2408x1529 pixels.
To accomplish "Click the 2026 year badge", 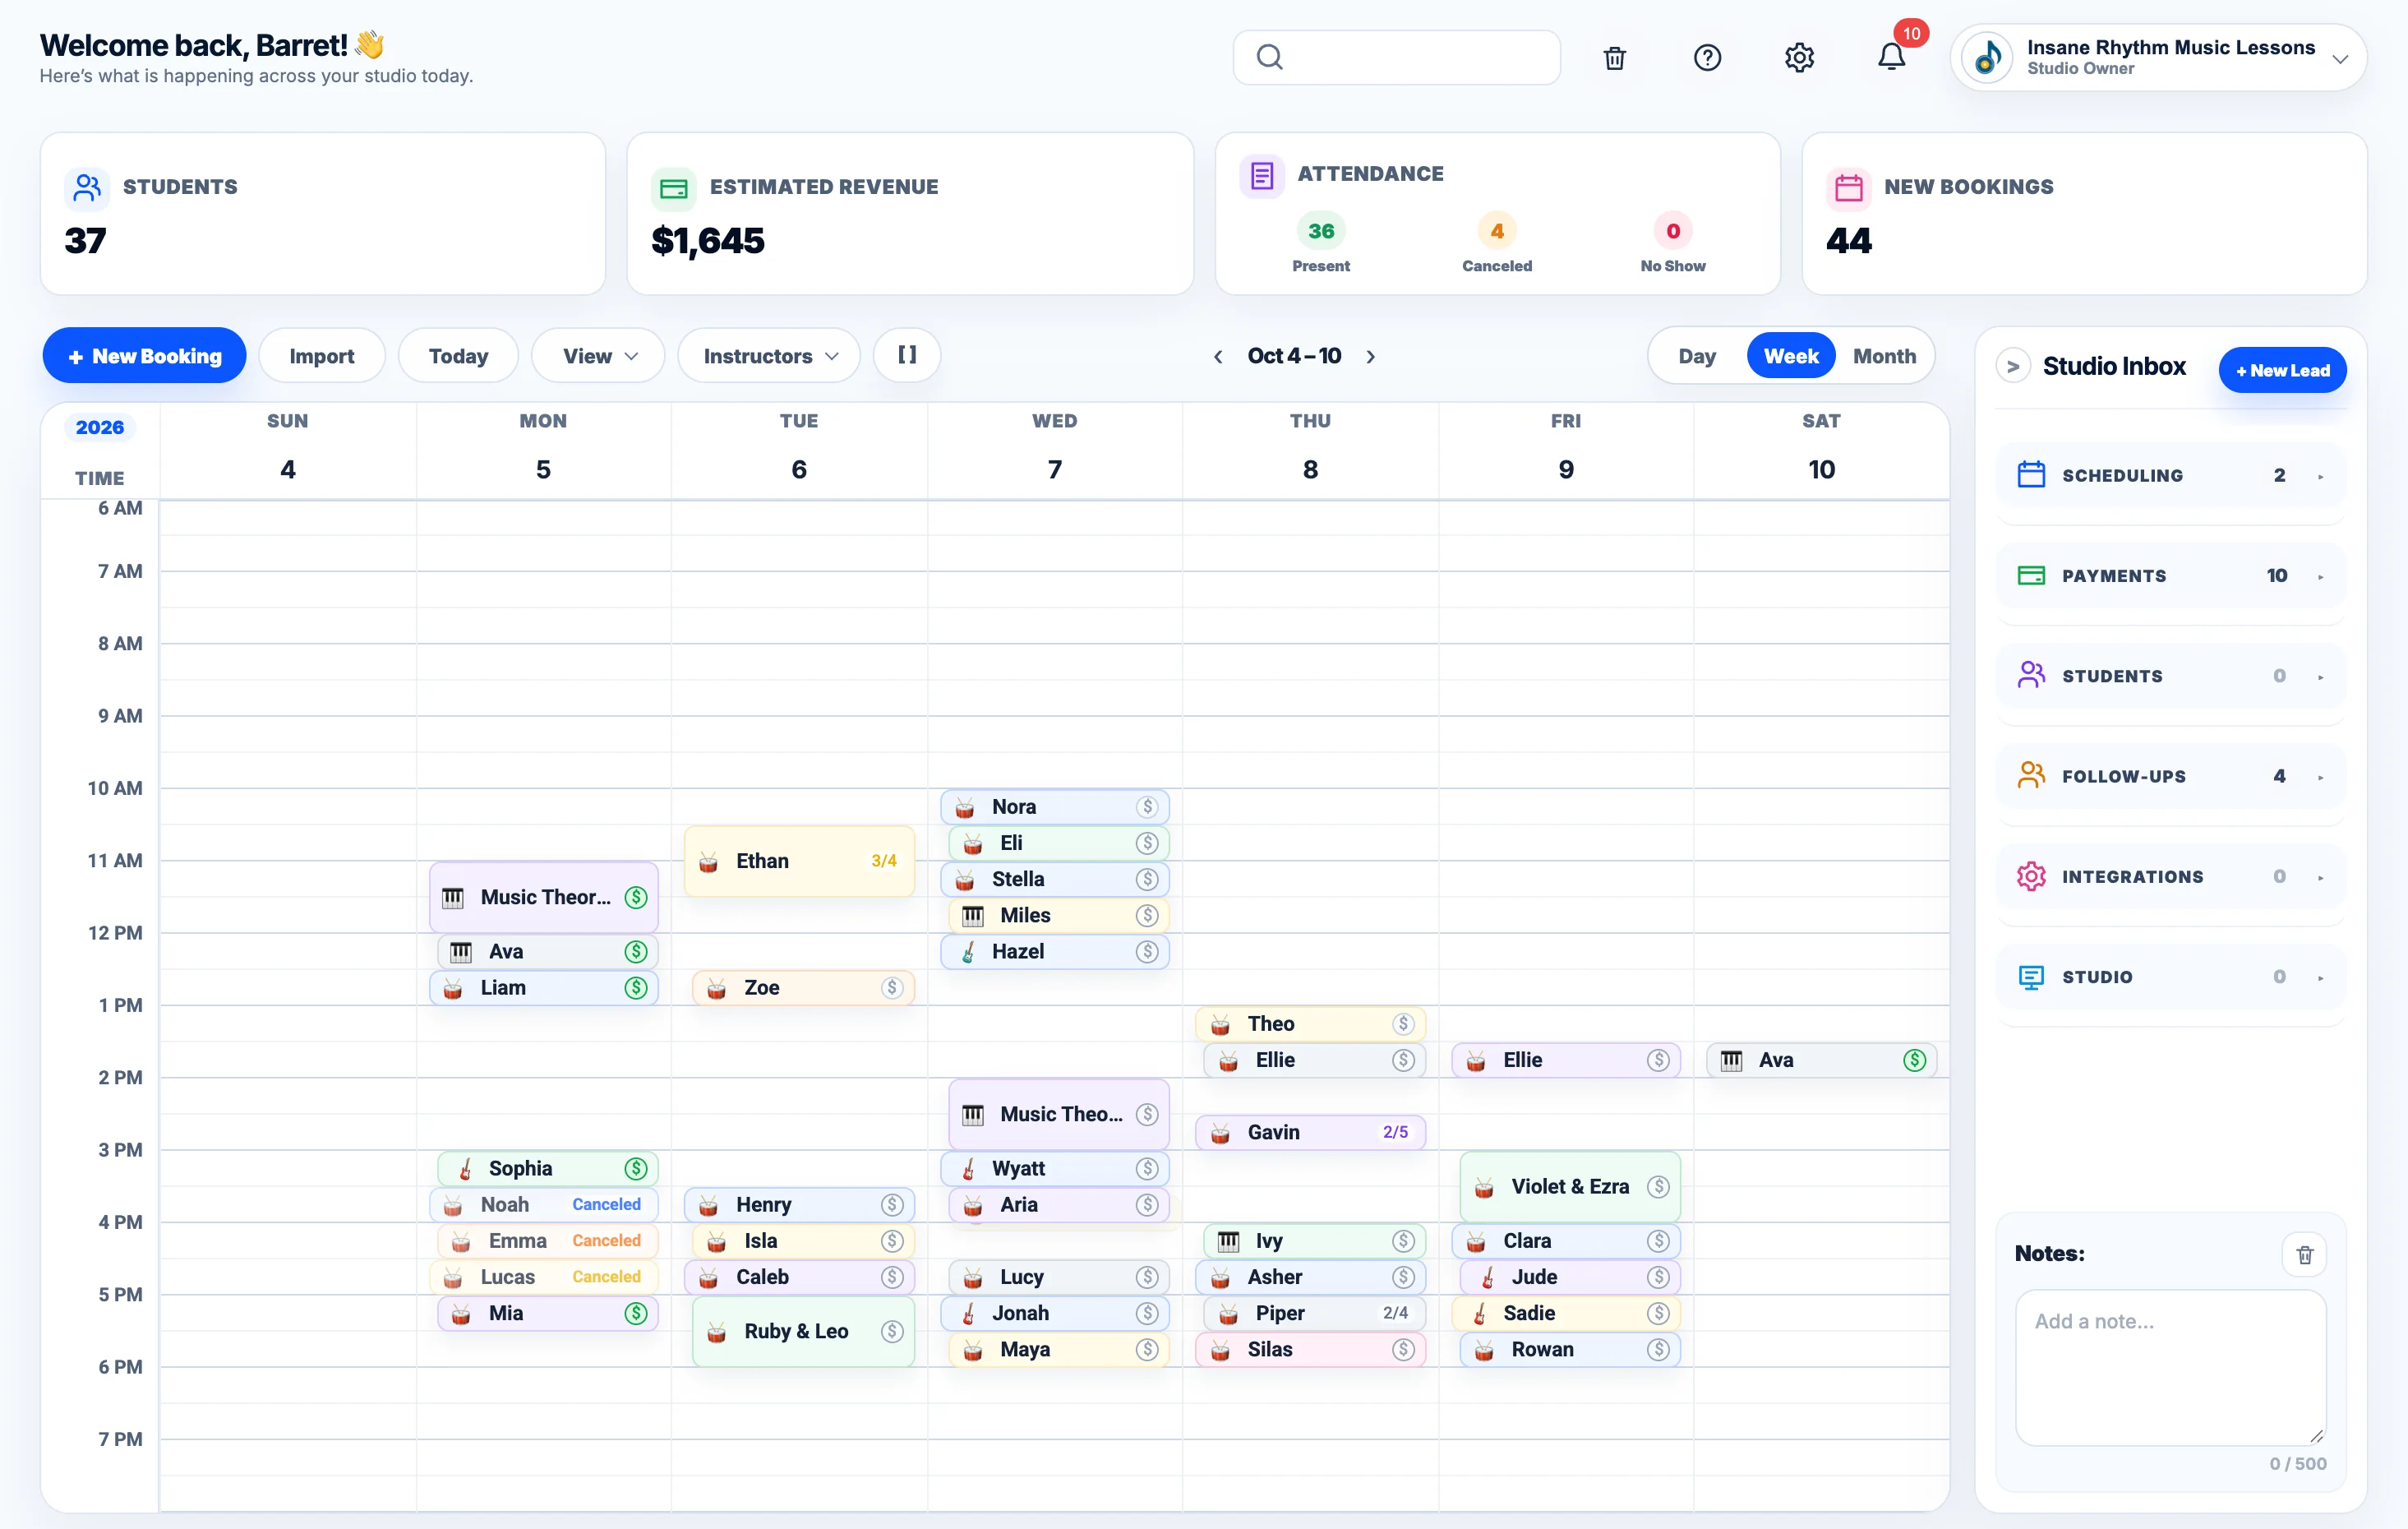I will pos(100,427).
